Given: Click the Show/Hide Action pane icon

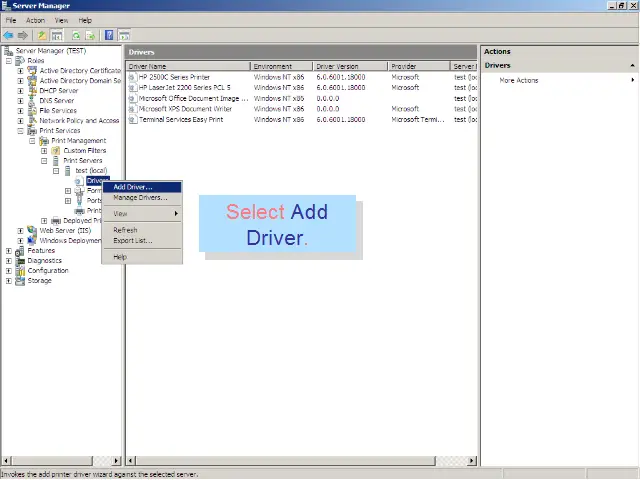Looking at the screenshot, I should click(x=124, y=36).
